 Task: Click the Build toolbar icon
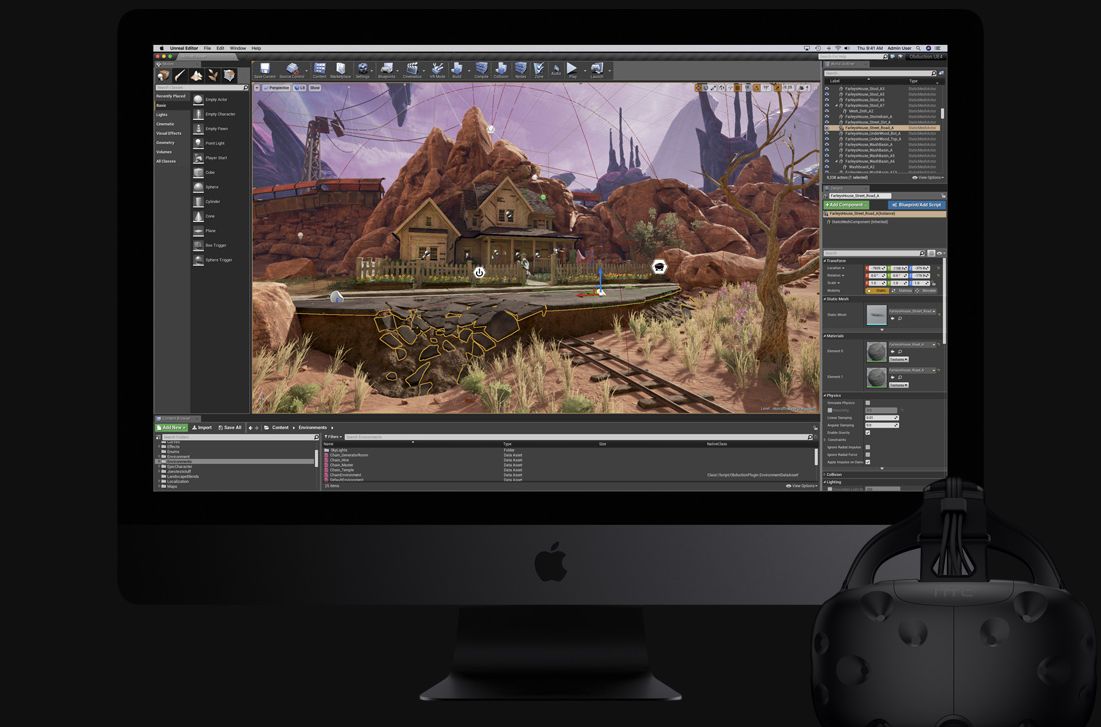point(457,69)
